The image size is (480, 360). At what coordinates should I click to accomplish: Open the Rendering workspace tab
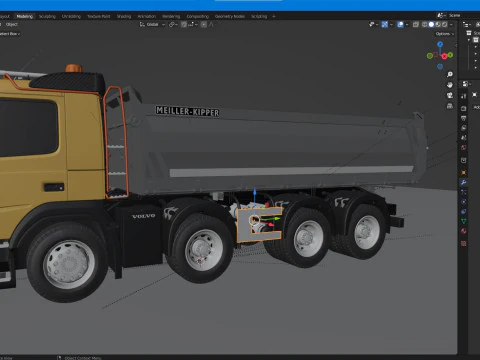pos(171,16)
